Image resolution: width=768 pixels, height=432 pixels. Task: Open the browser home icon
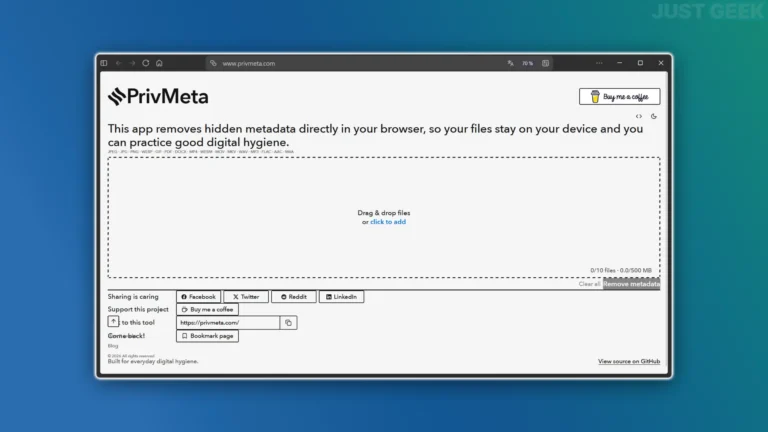click(x=159, y=63)
